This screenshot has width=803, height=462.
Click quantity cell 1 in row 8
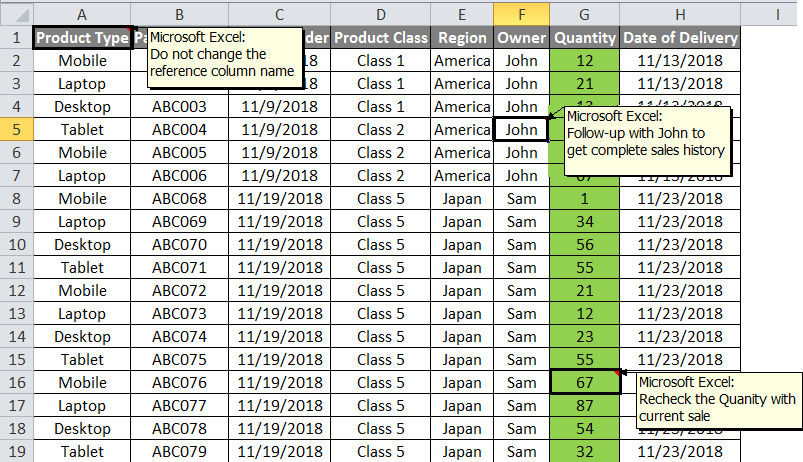click(584, 199)
